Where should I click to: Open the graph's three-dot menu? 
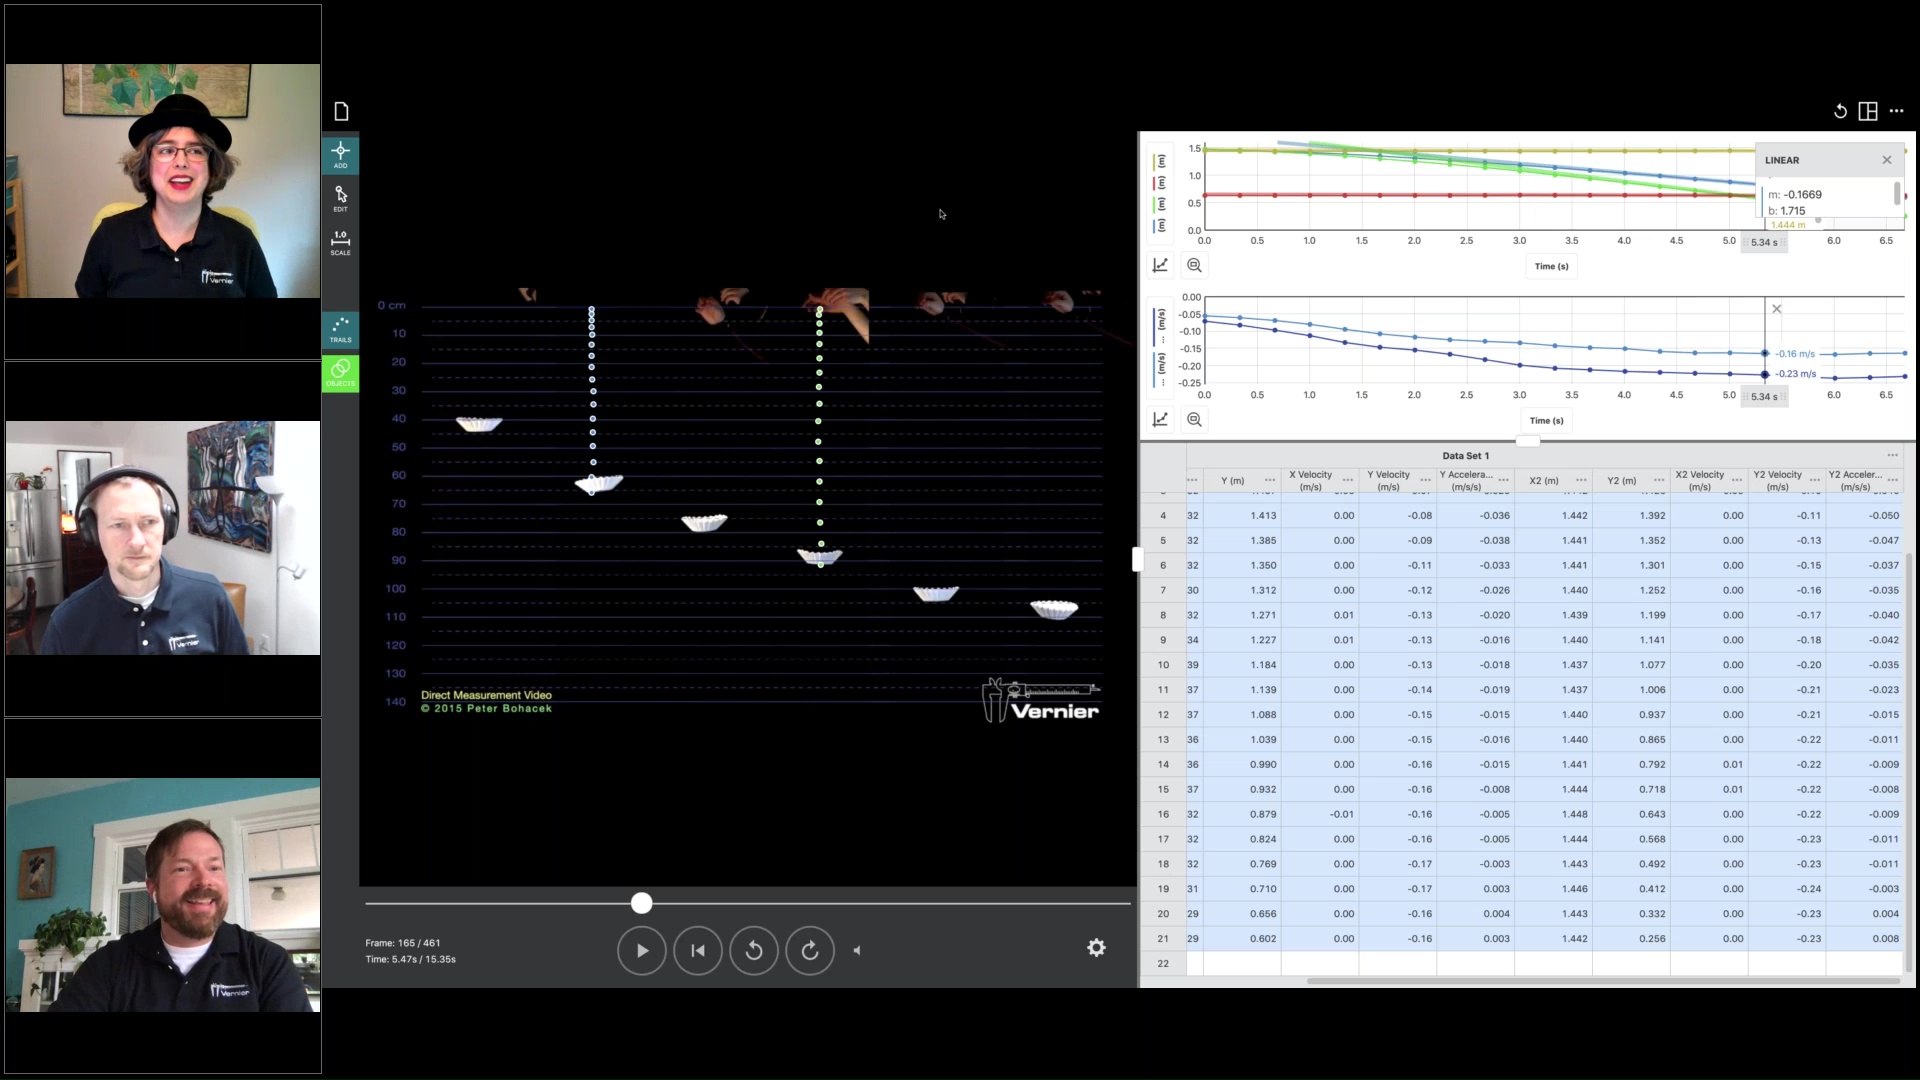click(1897, 111)
